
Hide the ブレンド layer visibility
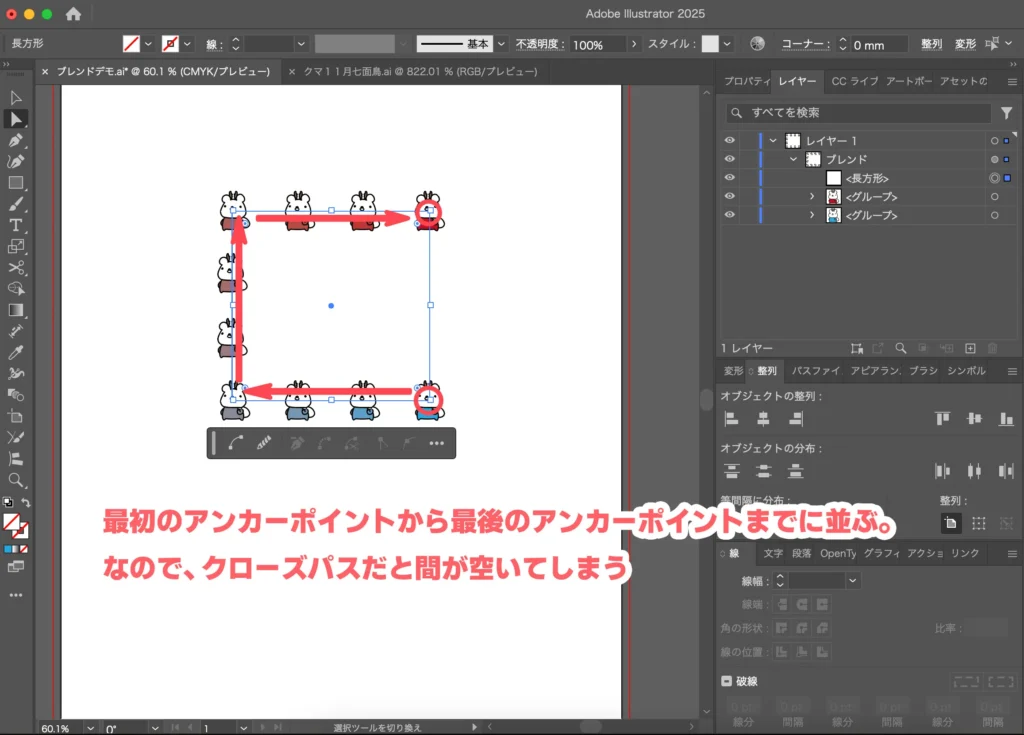729,159
